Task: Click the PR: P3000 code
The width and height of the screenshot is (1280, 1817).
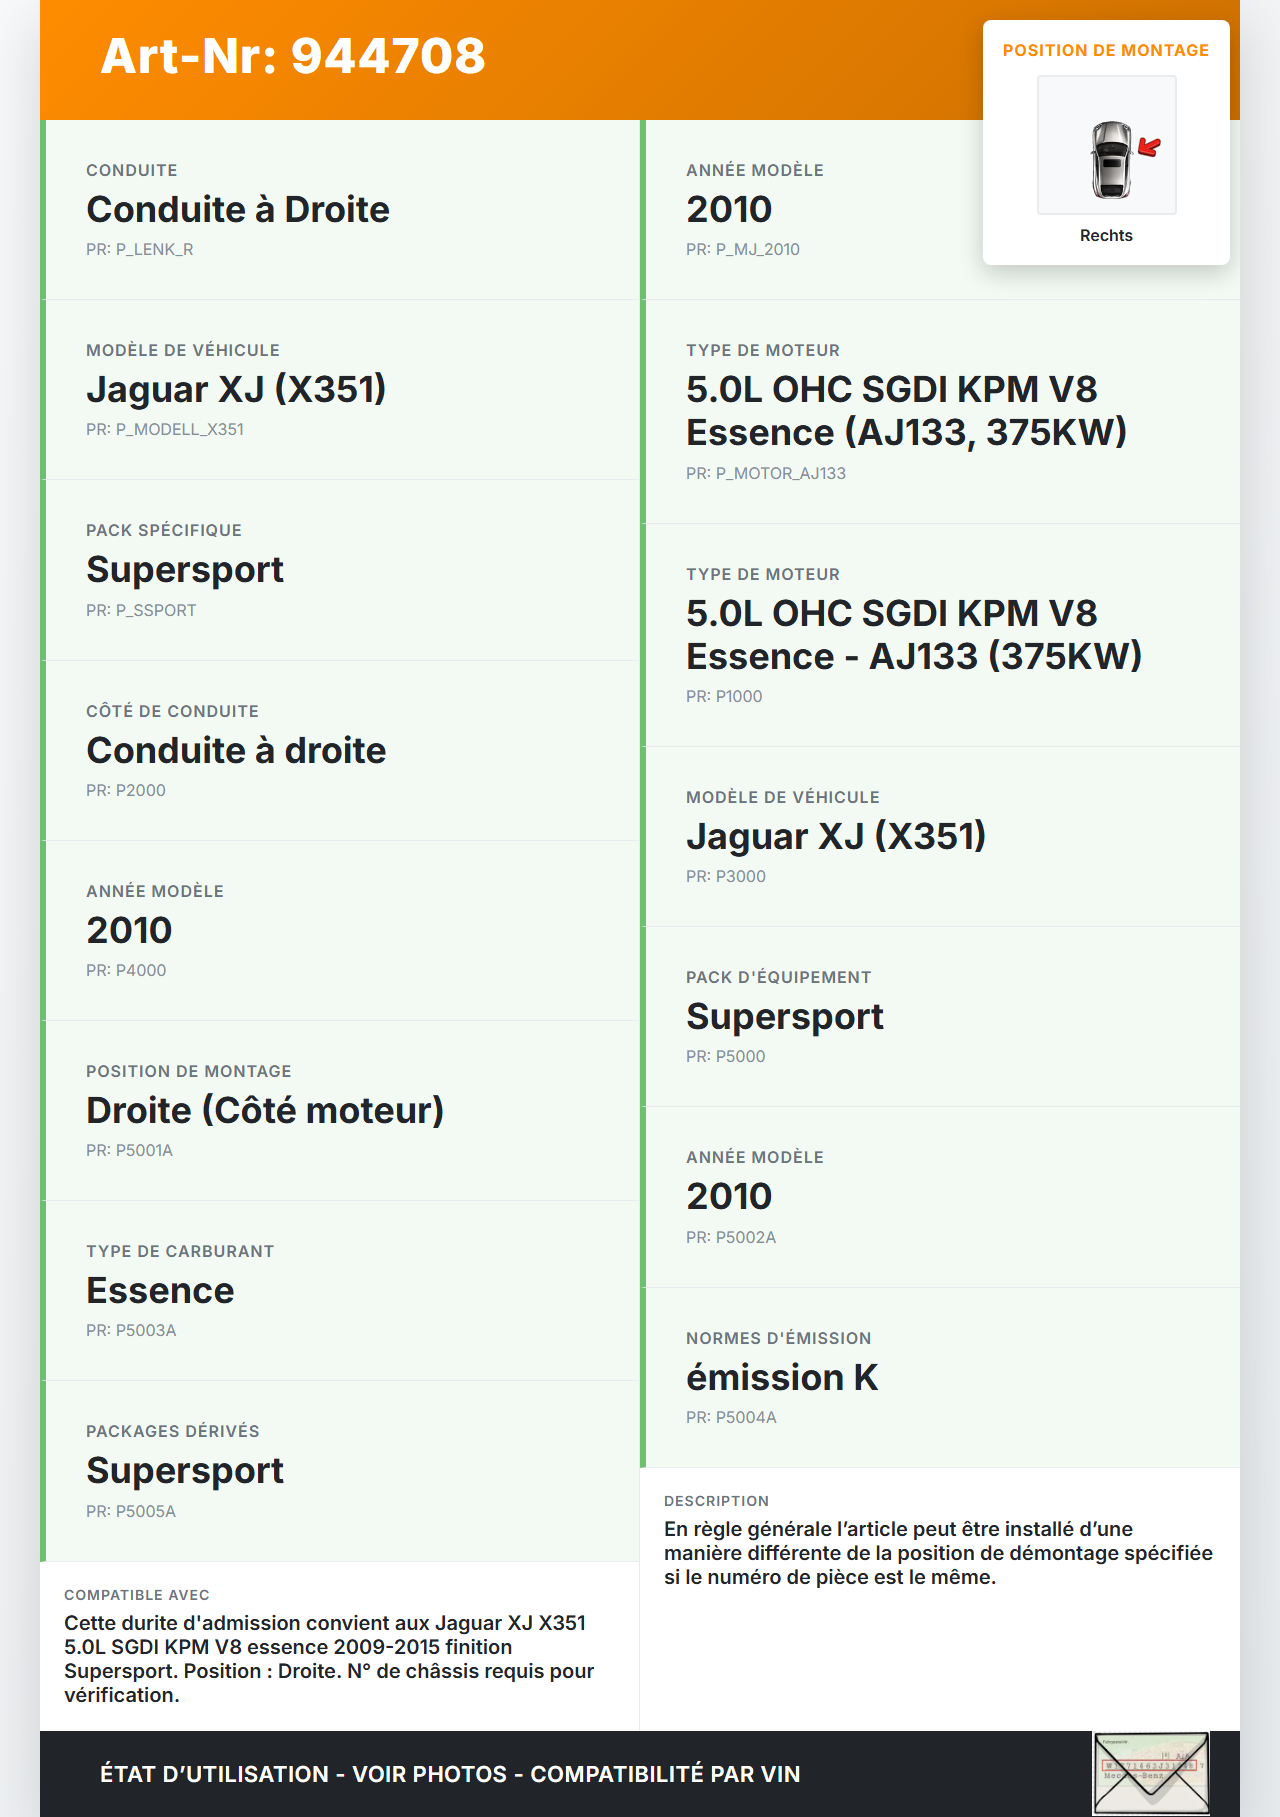Action: [x=726, y=877]
